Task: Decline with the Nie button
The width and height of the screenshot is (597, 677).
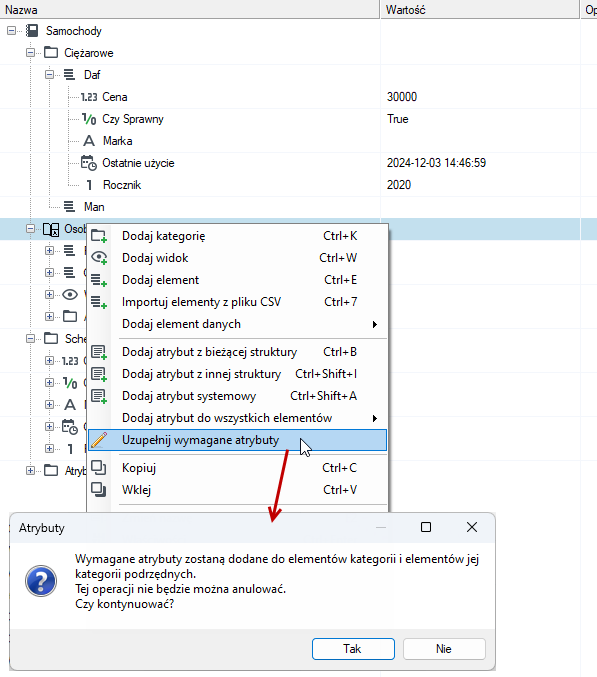Action: [x=444, y=649]
